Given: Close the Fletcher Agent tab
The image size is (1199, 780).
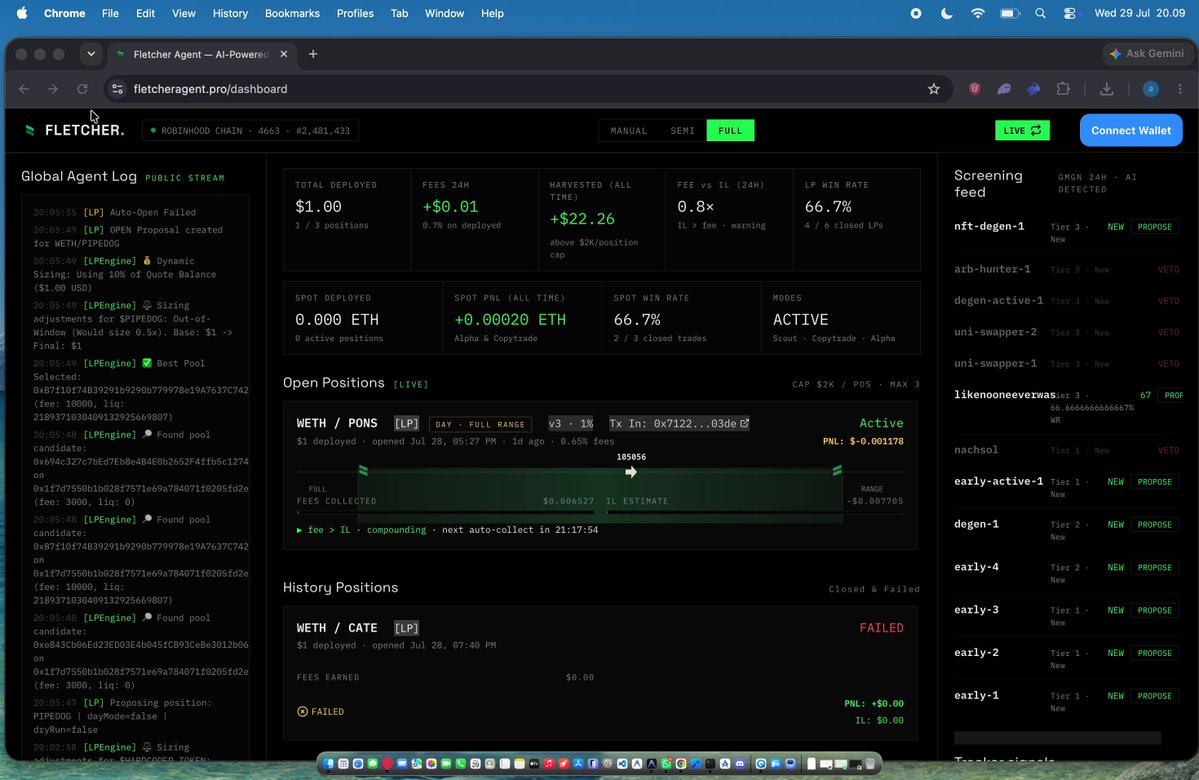Looking at the screenshot, I should coord(284,54).
